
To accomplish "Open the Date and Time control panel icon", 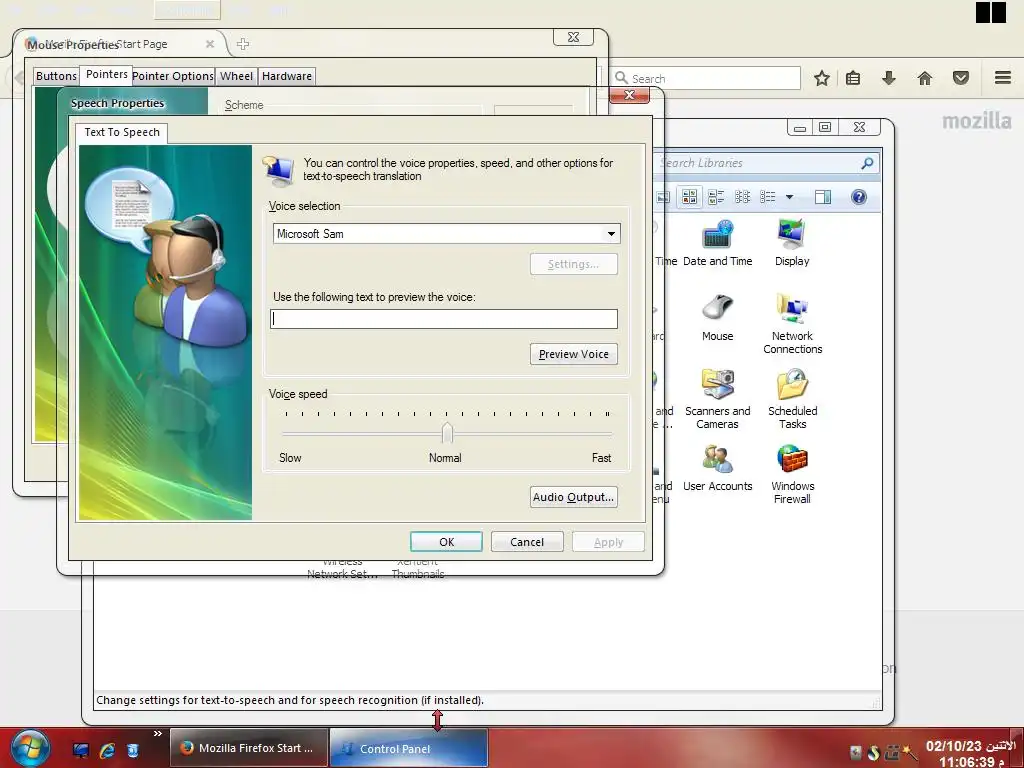I will (x=717, y=244).
